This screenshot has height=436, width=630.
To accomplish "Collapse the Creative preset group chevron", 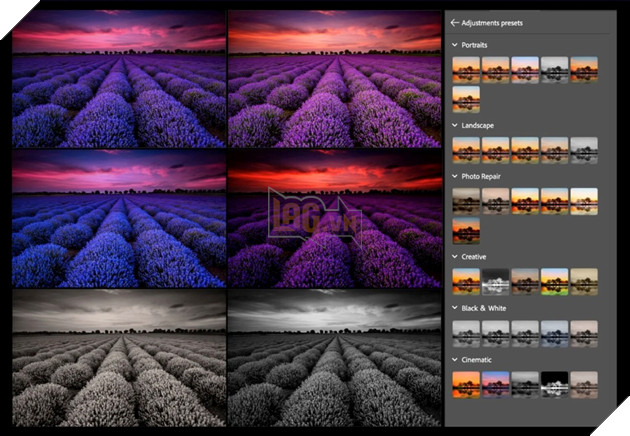I will pos(454,257).
